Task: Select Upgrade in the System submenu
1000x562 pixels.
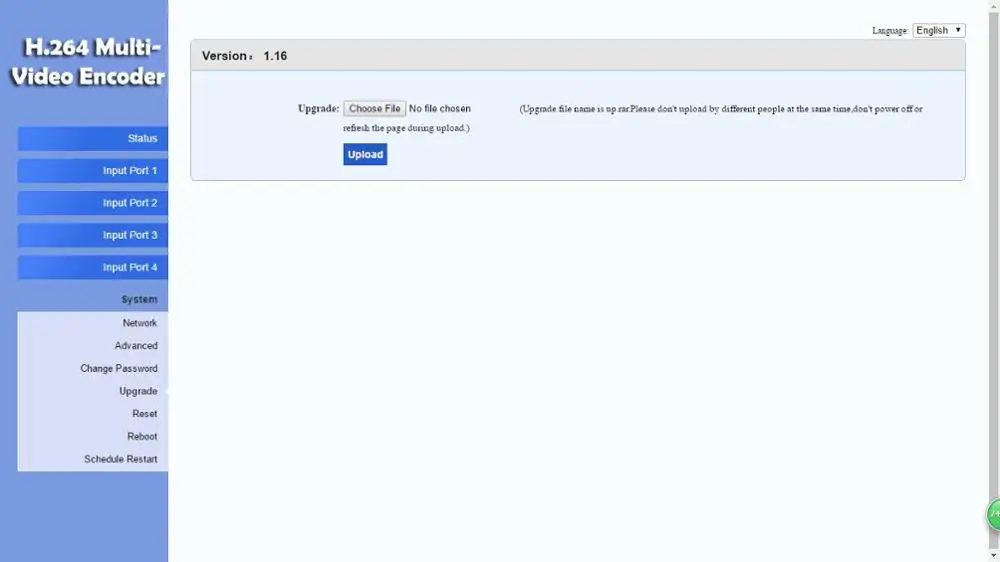Action: click(138, 391)
